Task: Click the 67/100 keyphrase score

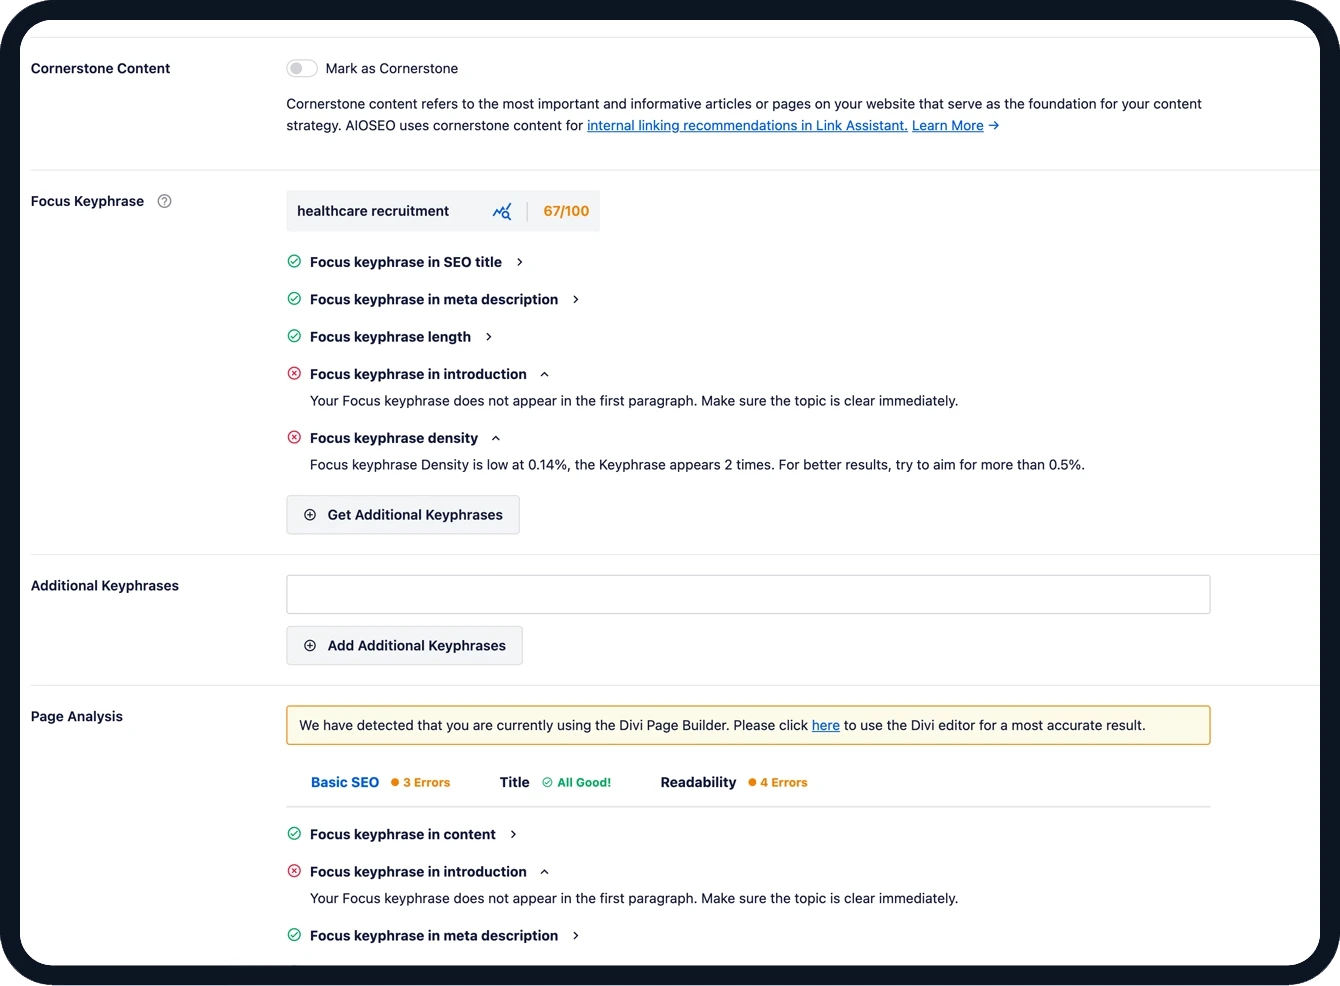Action: coord(566,211)
